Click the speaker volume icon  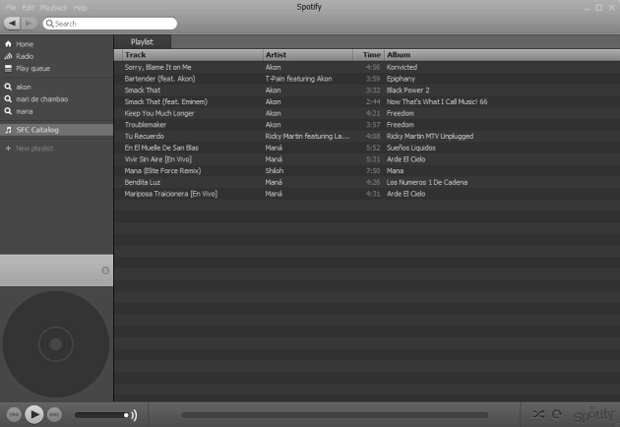click(134, 415)
